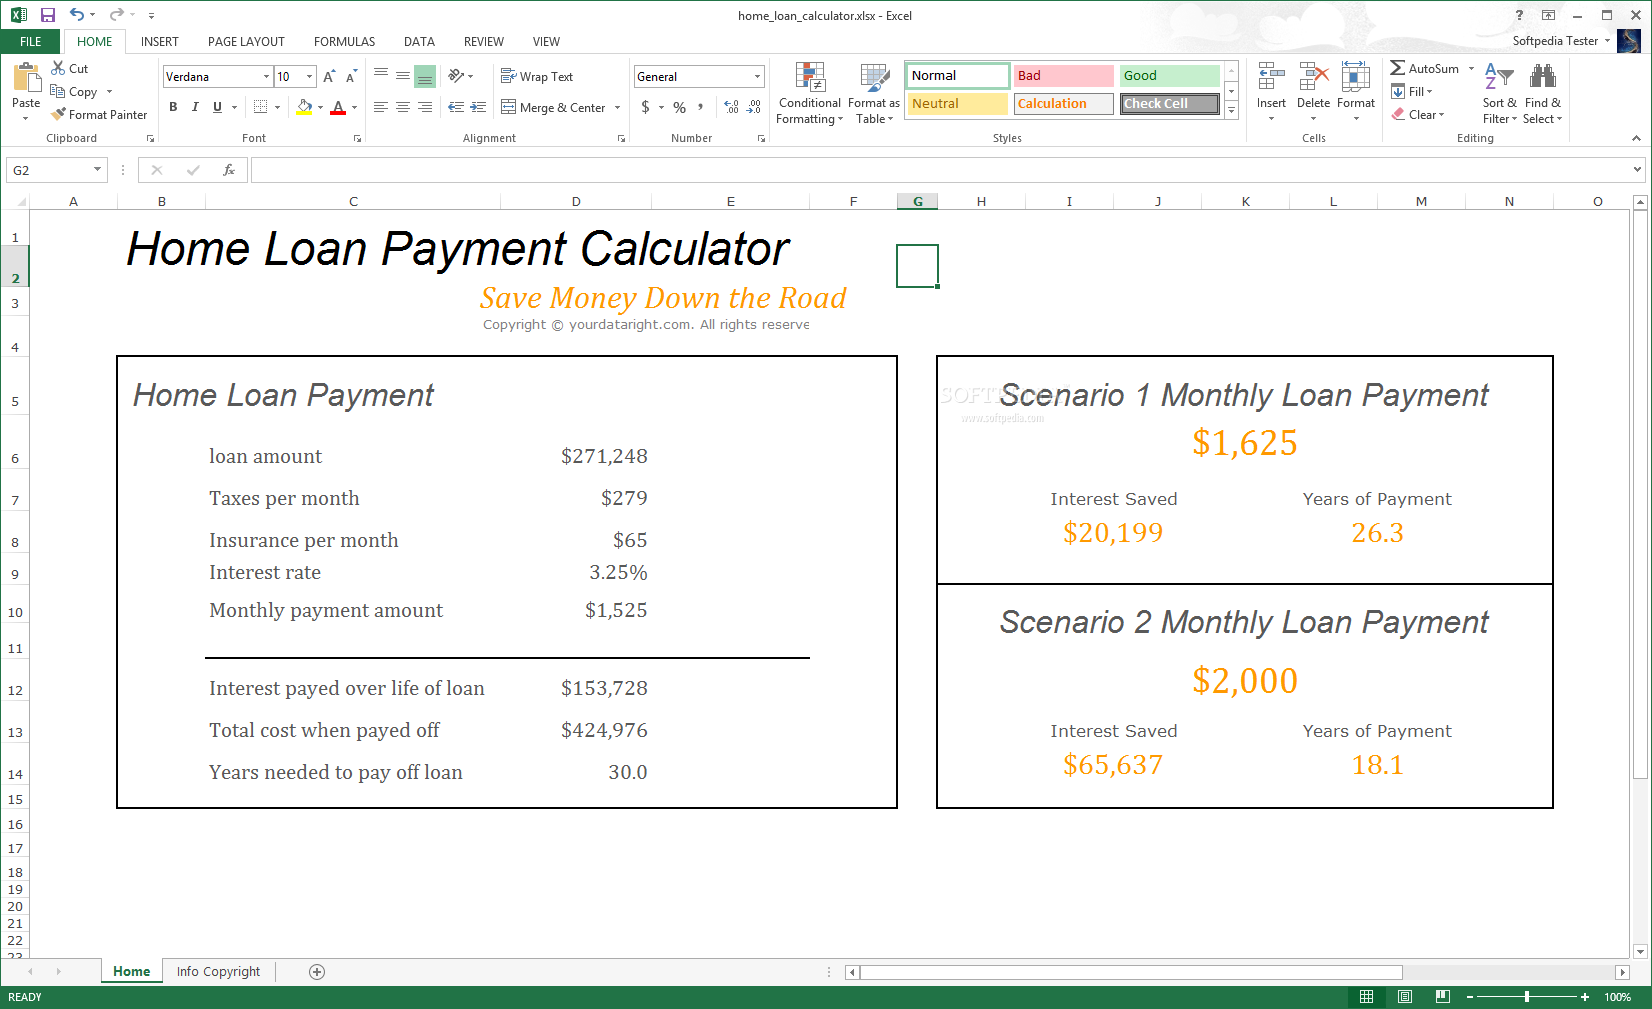
Task: Switch to the INSERT tab
Action: point(160,41)
